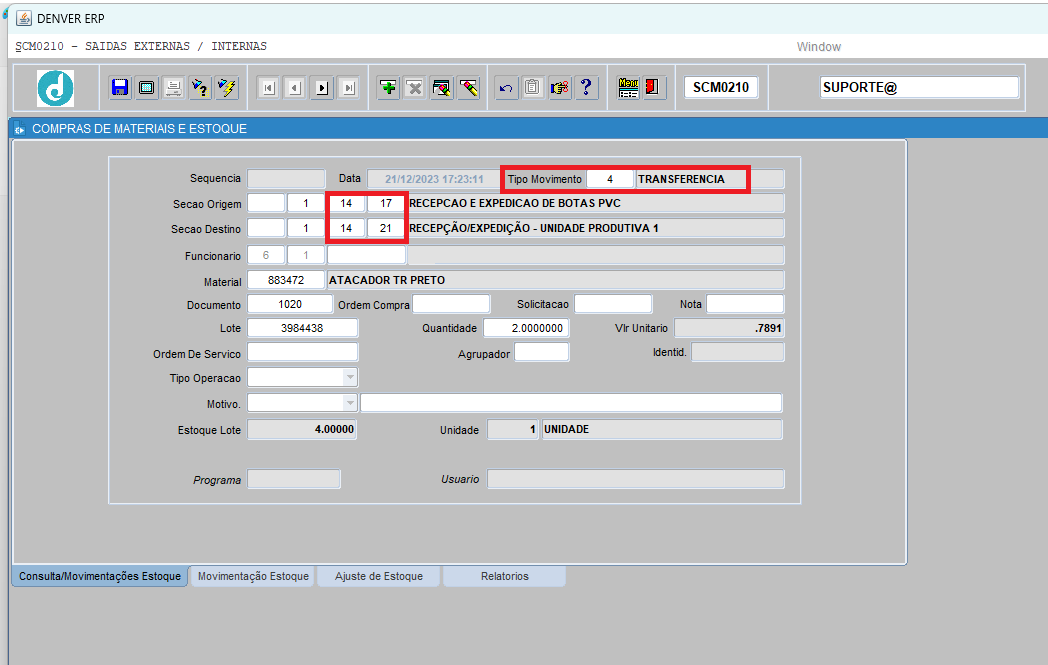1048x665 pixels.
Task: Switch to Movimentação Estoque tab
Action: [x=253, y=576]
